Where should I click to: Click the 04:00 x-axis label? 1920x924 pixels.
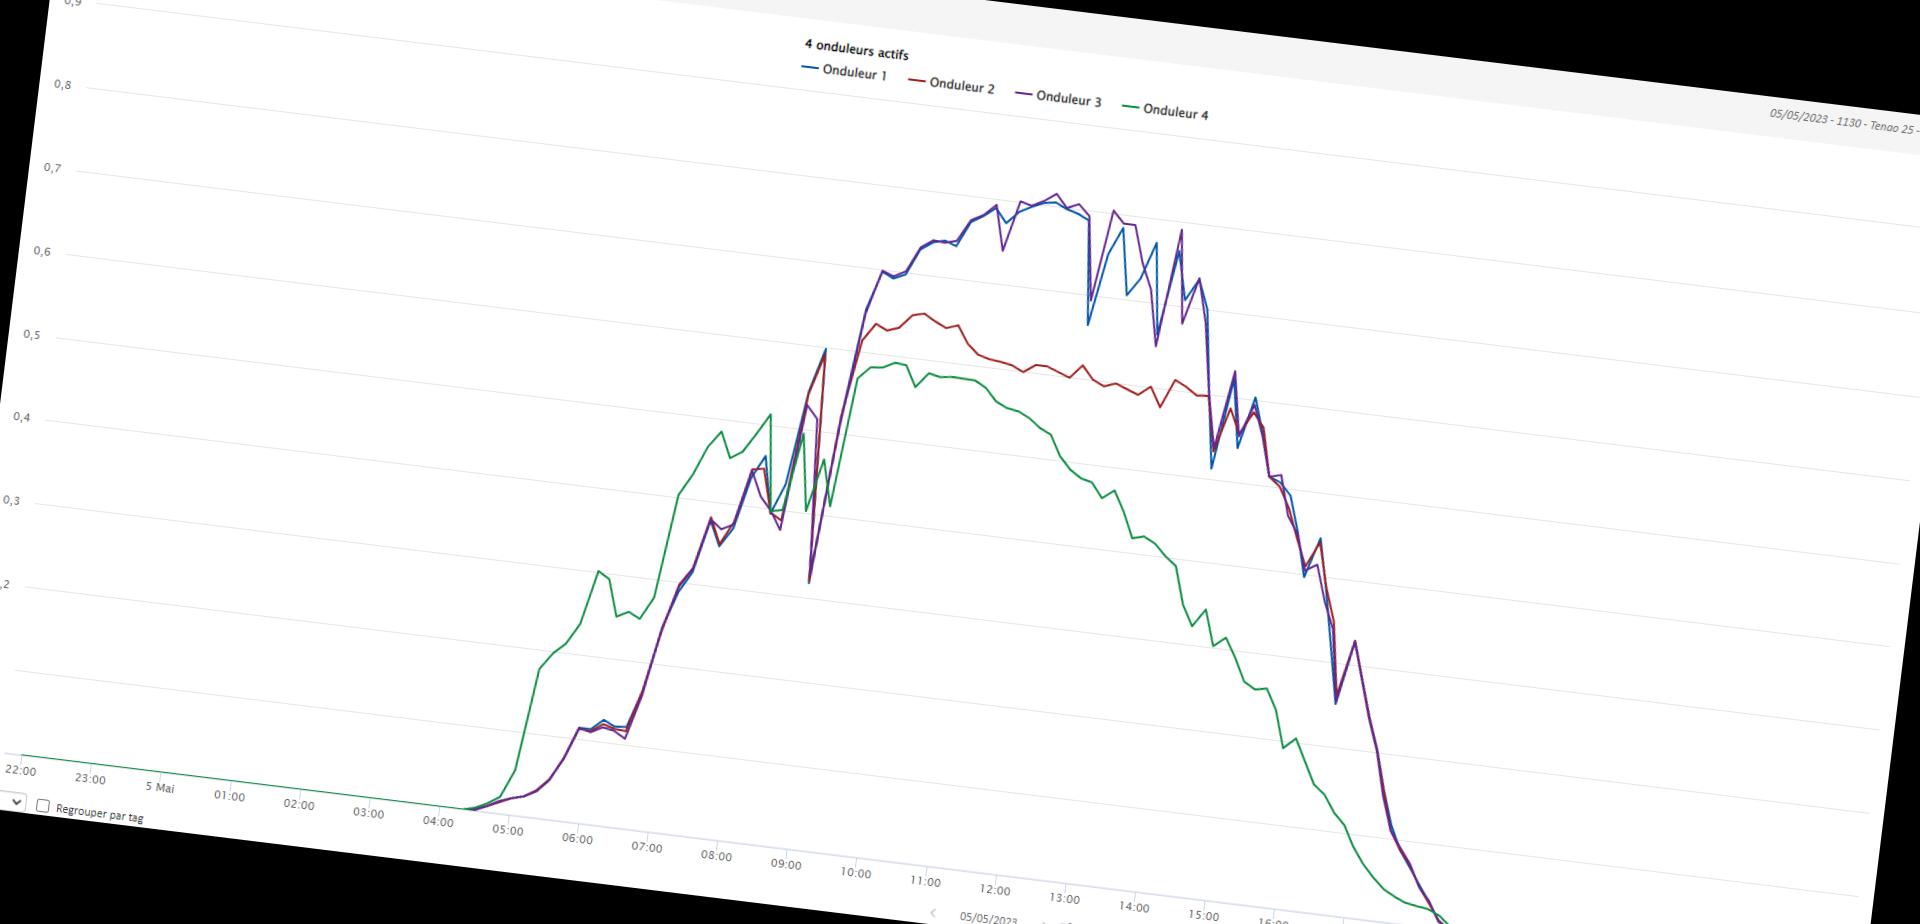438,822
